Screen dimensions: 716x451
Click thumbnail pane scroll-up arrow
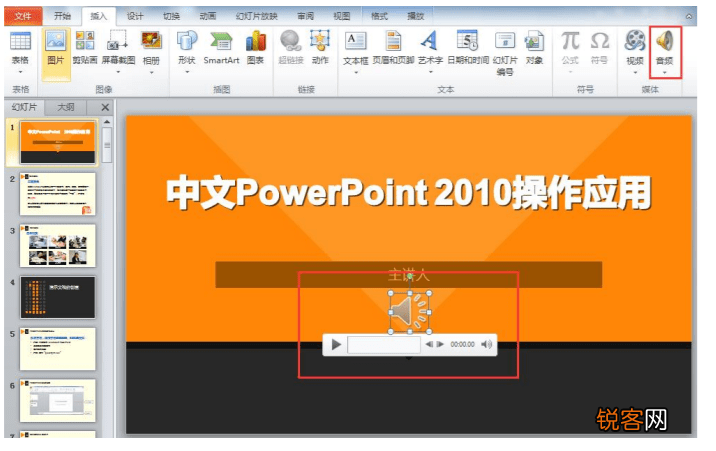pos(107,122)
